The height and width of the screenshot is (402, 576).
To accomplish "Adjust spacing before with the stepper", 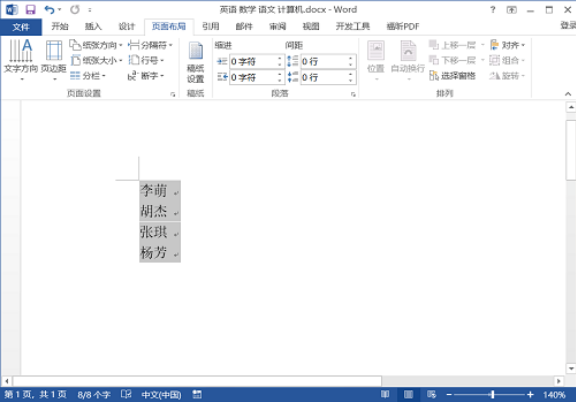I will [351, 61].
